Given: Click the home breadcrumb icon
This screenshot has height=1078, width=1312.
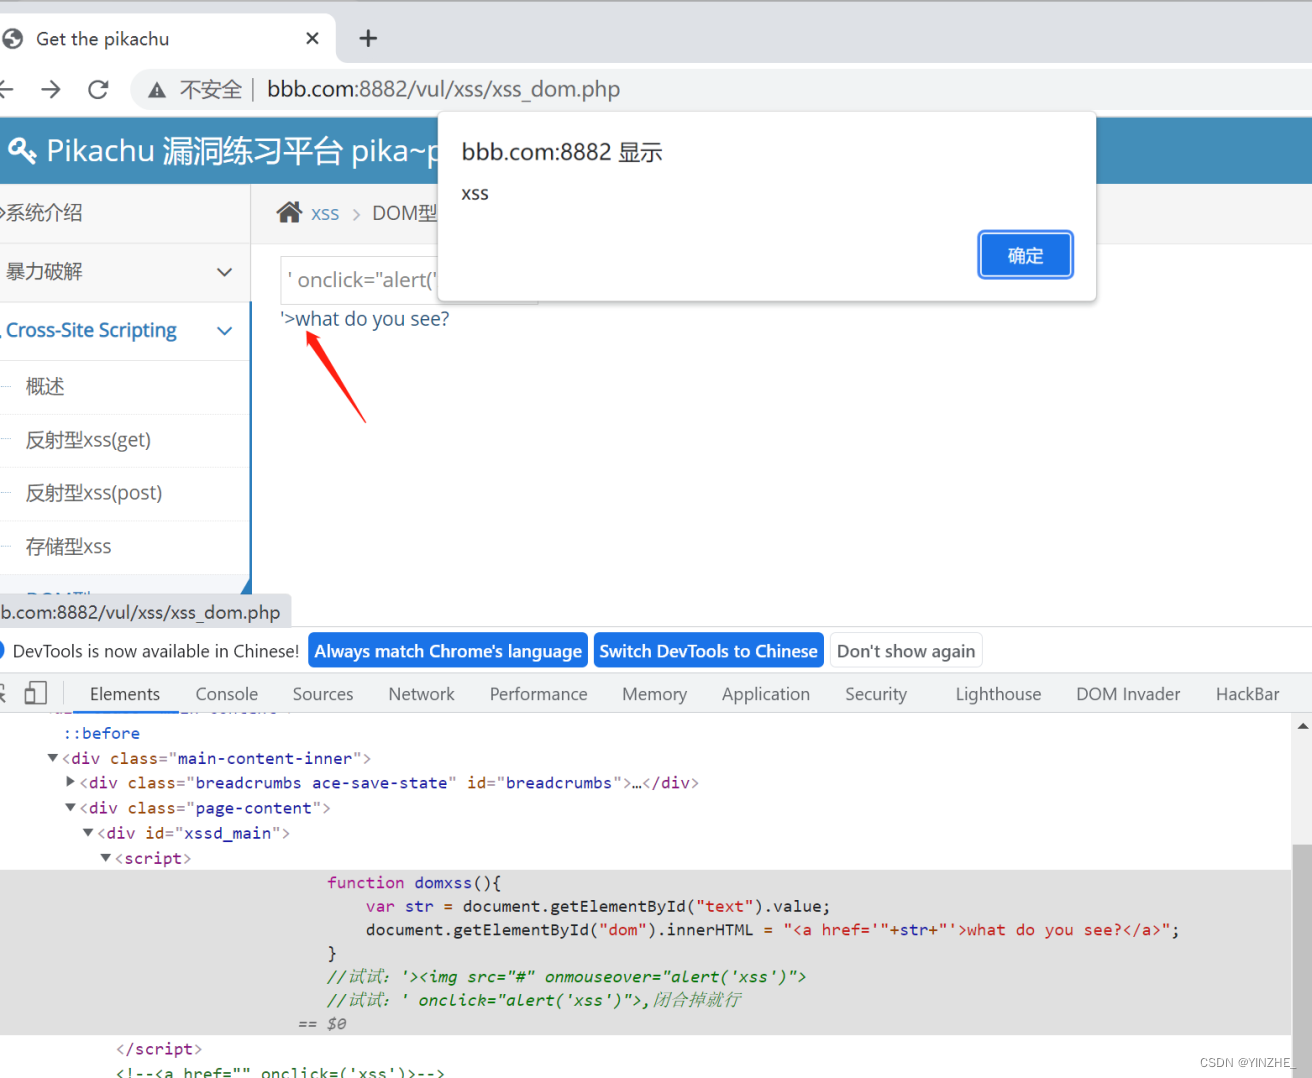Looking at the screenshot, I should coord(289,212).
